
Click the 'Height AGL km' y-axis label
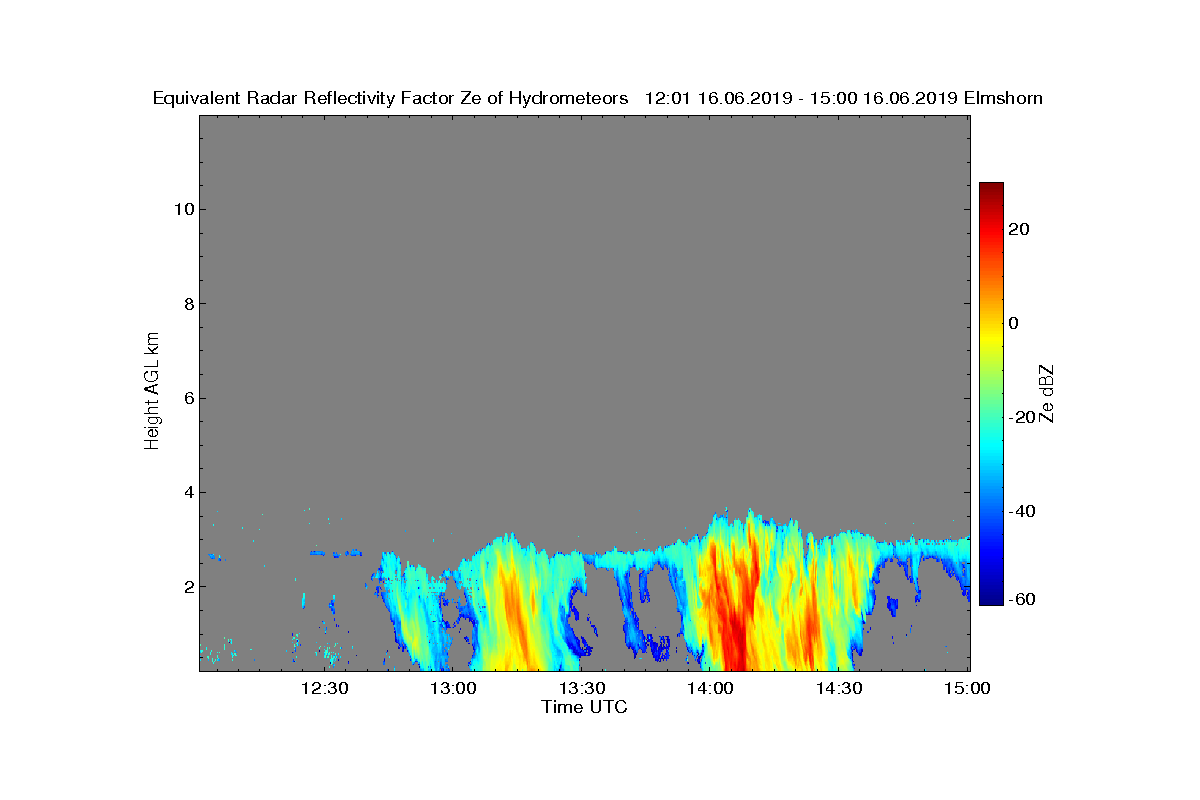tap(152, 392)
